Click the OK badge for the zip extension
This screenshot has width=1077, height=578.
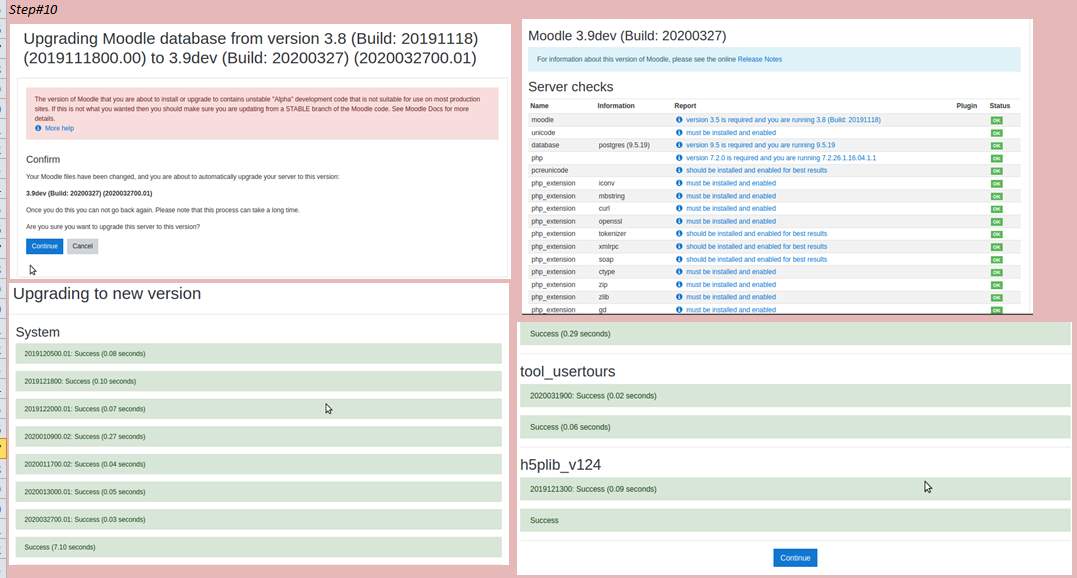996,285
